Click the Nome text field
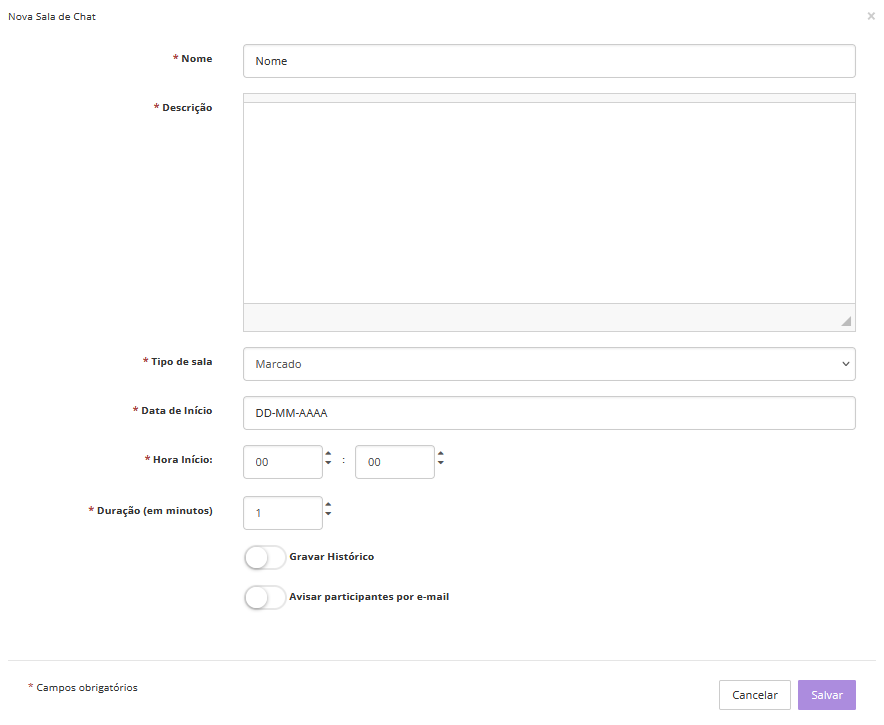884x725 pixels. click(549, 61)
